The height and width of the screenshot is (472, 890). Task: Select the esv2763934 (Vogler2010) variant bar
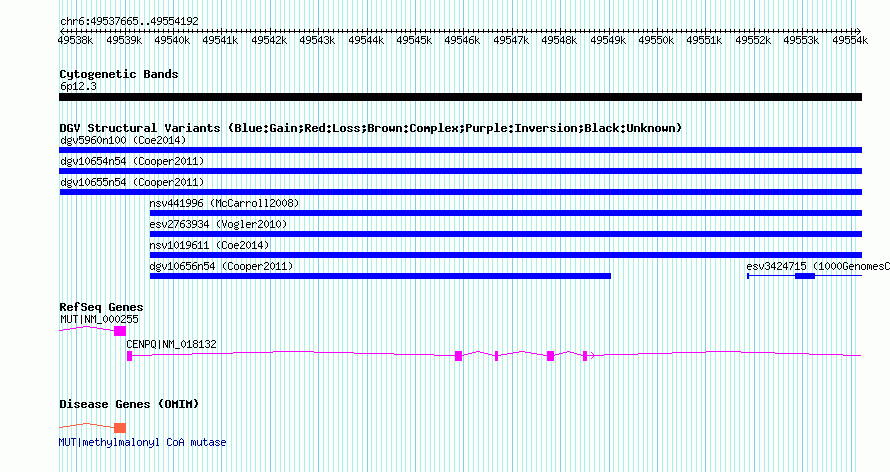click(506, 234)
